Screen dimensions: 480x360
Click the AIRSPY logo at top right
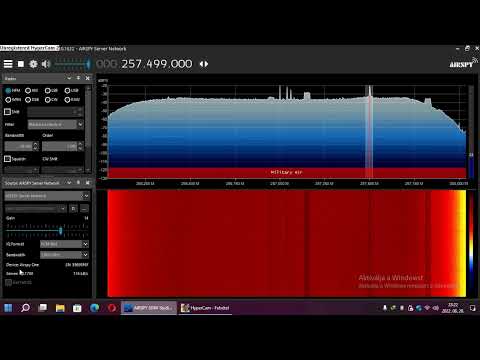[x=463, y=63]
